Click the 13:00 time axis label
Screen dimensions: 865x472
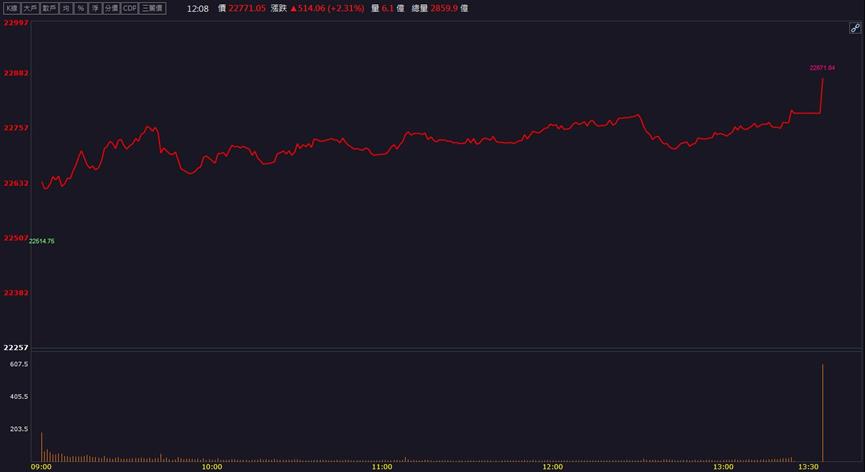click(x=723, y=467)
